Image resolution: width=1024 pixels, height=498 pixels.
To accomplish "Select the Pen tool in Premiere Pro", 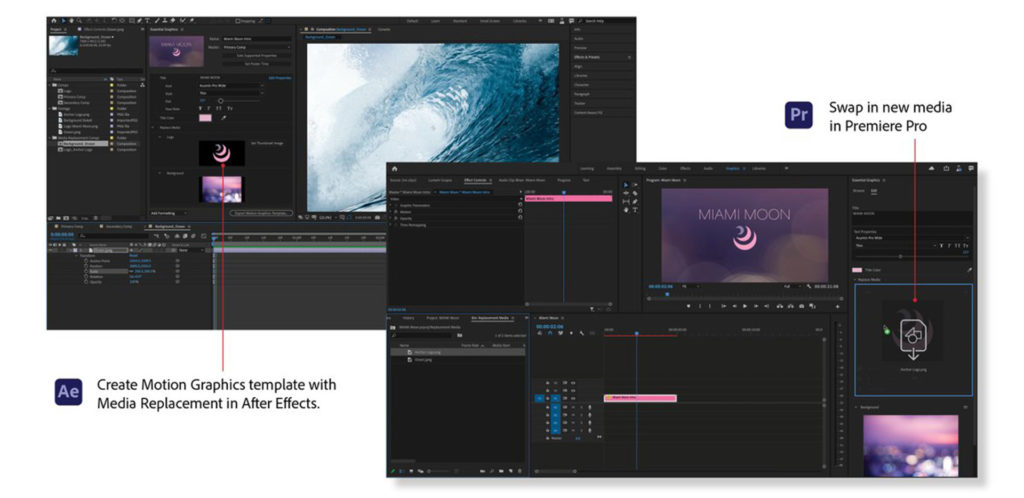I will pyautogui.click(x=635, y=202).
